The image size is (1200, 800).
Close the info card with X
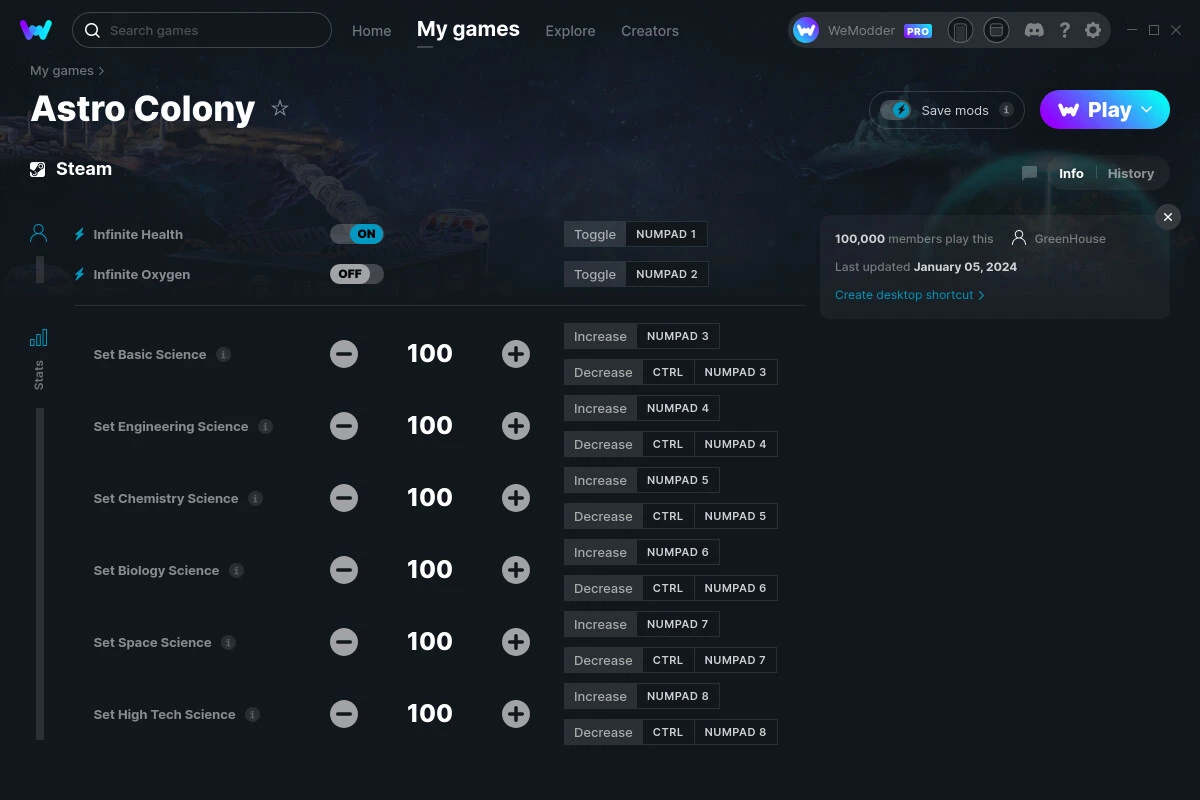click(1168, 217)
